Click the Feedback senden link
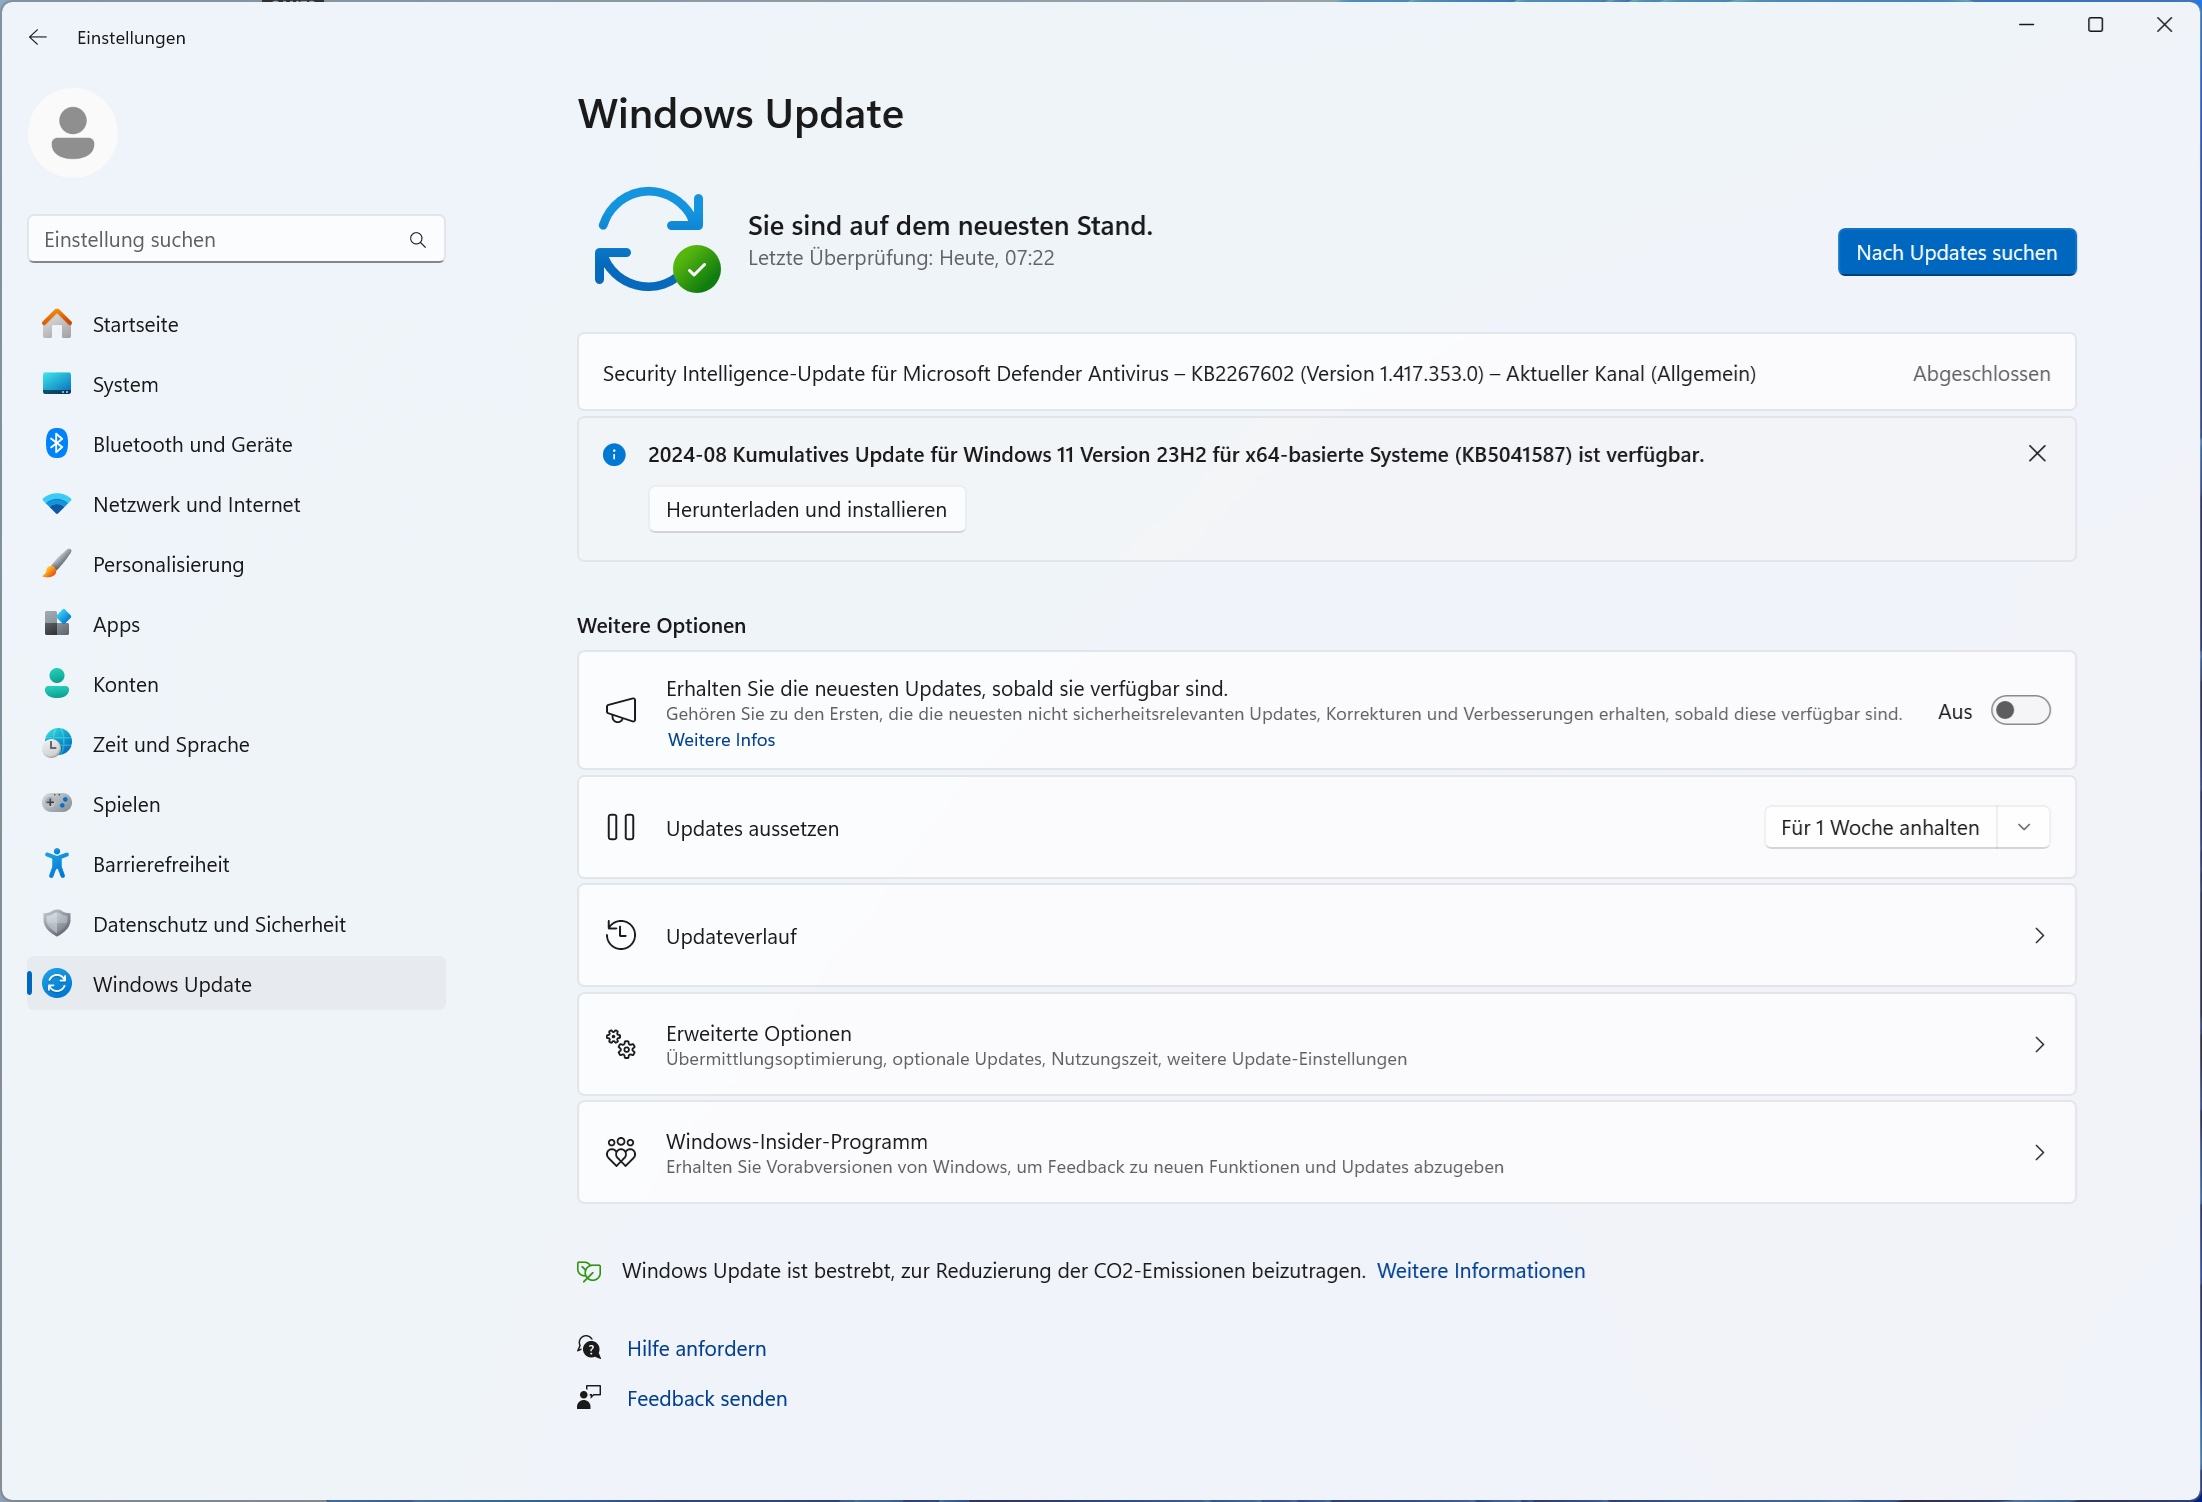Image resolution: width=2202 pixels, height=1502 pixels. tap(707, 1399)
